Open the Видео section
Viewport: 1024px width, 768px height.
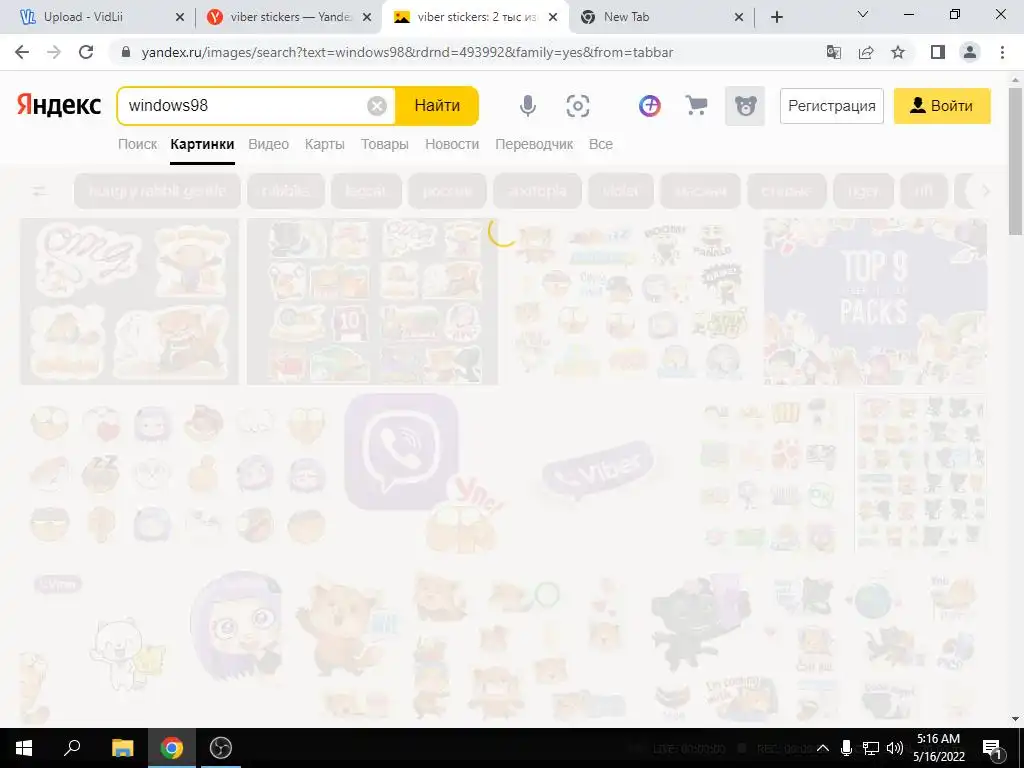[268, 144]
